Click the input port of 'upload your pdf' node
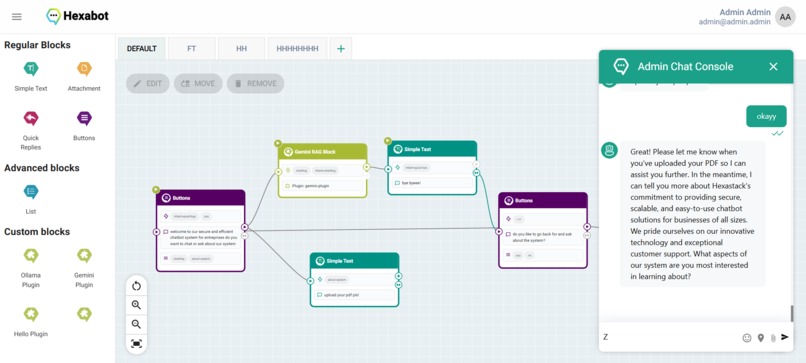 point(310,281)
